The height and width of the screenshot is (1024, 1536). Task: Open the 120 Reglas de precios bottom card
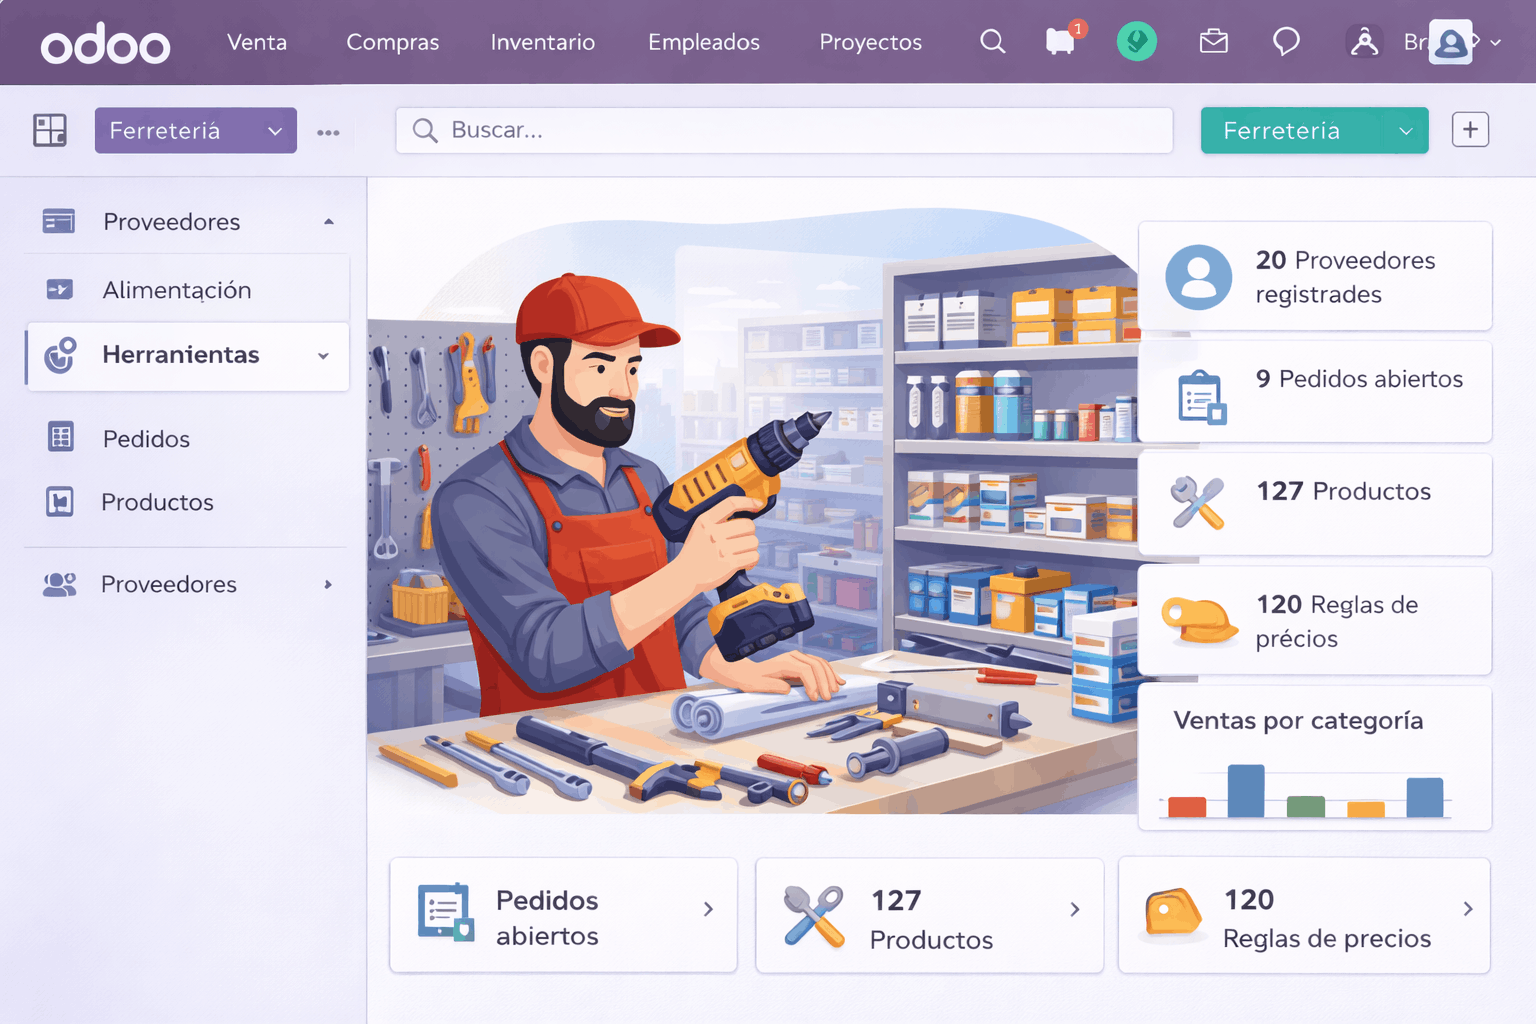click(1303, 915)
